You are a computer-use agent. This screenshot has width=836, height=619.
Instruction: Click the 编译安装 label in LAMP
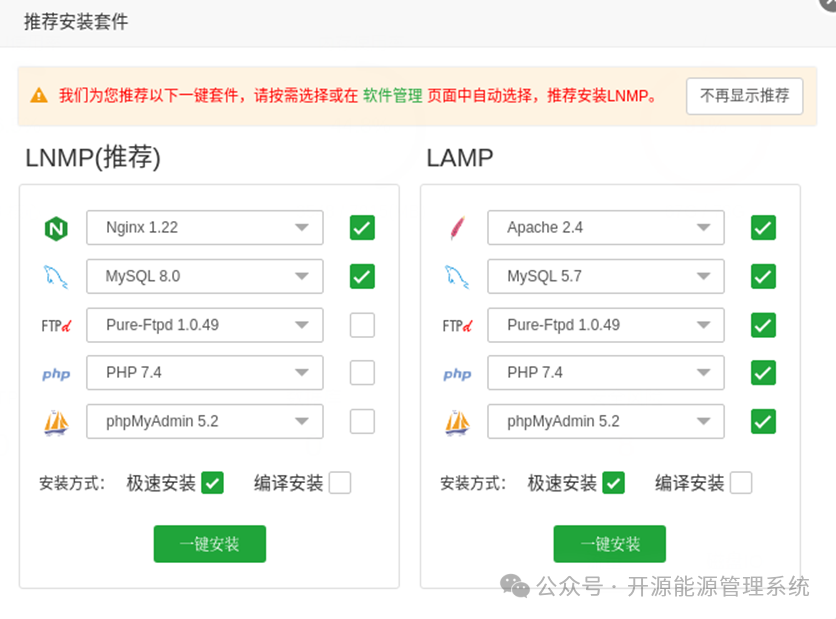coord(689,484)
